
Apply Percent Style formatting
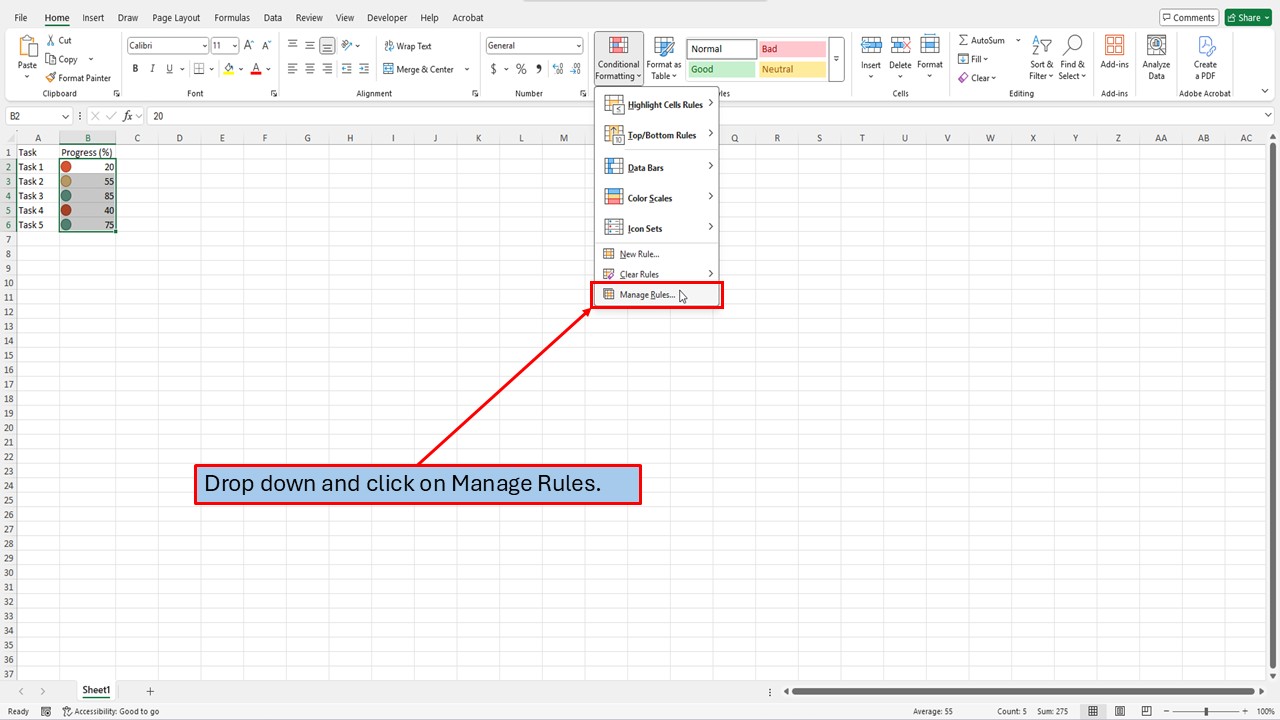coord(521,69)
